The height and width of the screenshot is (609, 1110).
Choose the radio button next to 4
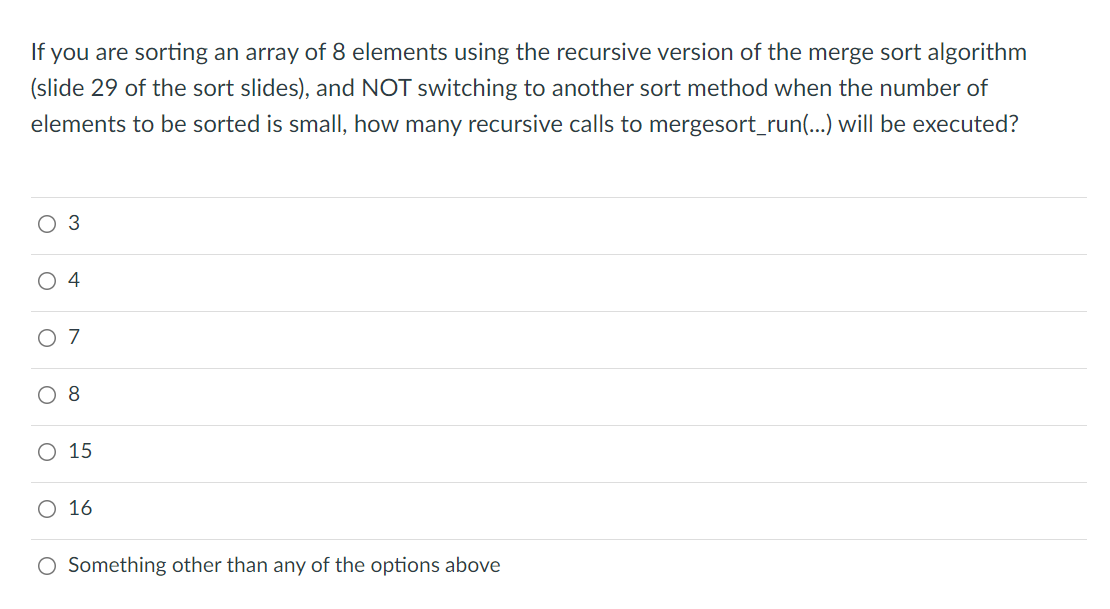[x=47, y=281]
